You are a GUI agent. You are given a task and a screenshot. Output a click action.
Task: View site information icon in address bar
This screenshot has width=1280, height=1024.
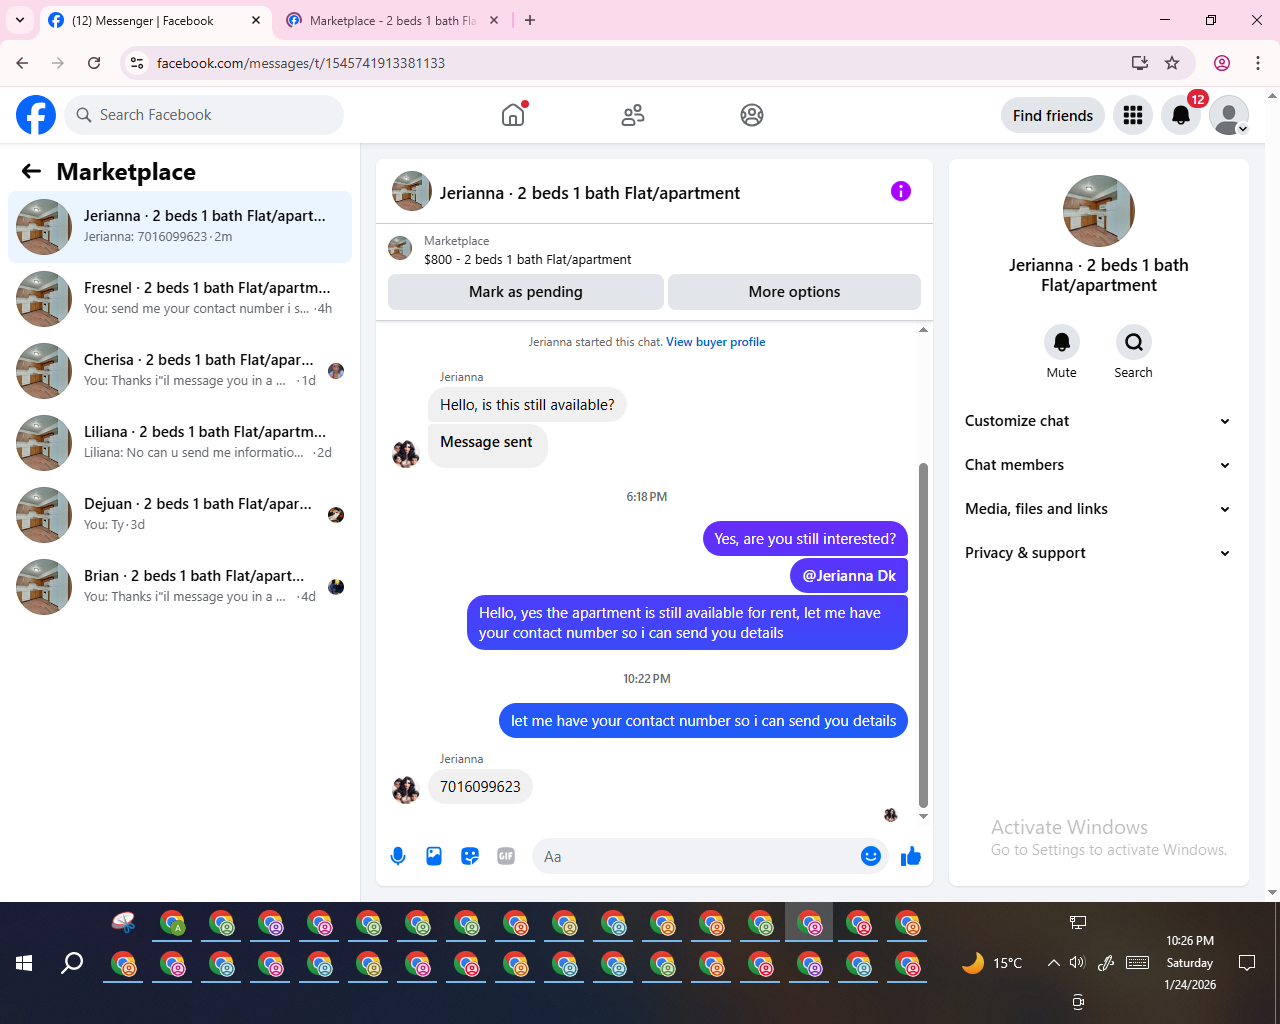pyautogui.click(x=138, y=63)
